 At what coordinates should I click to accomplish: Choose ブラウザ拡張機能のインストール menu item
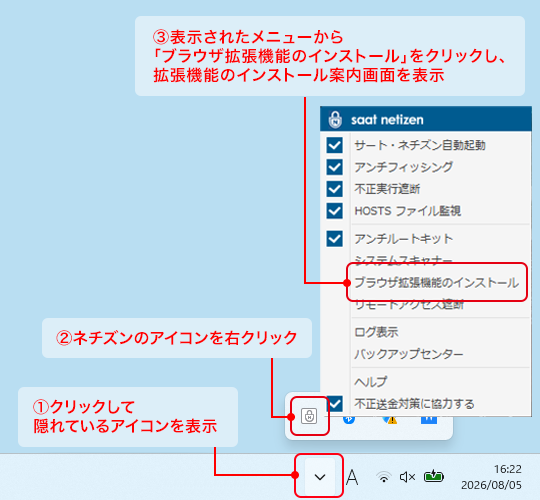click(x=436, y=283)
